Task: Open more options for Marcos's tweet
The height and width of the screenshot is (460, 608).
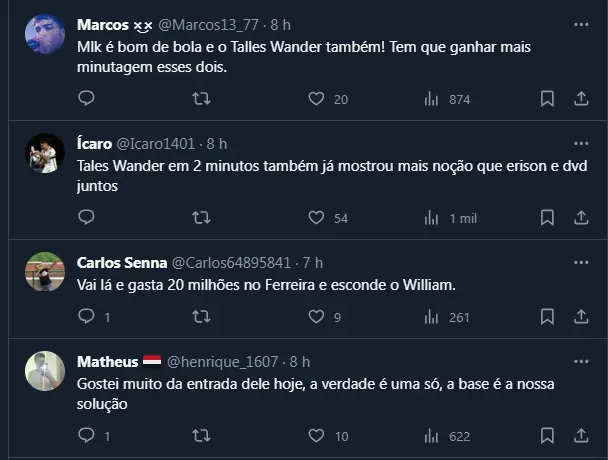Action: [x=581, y=24]
